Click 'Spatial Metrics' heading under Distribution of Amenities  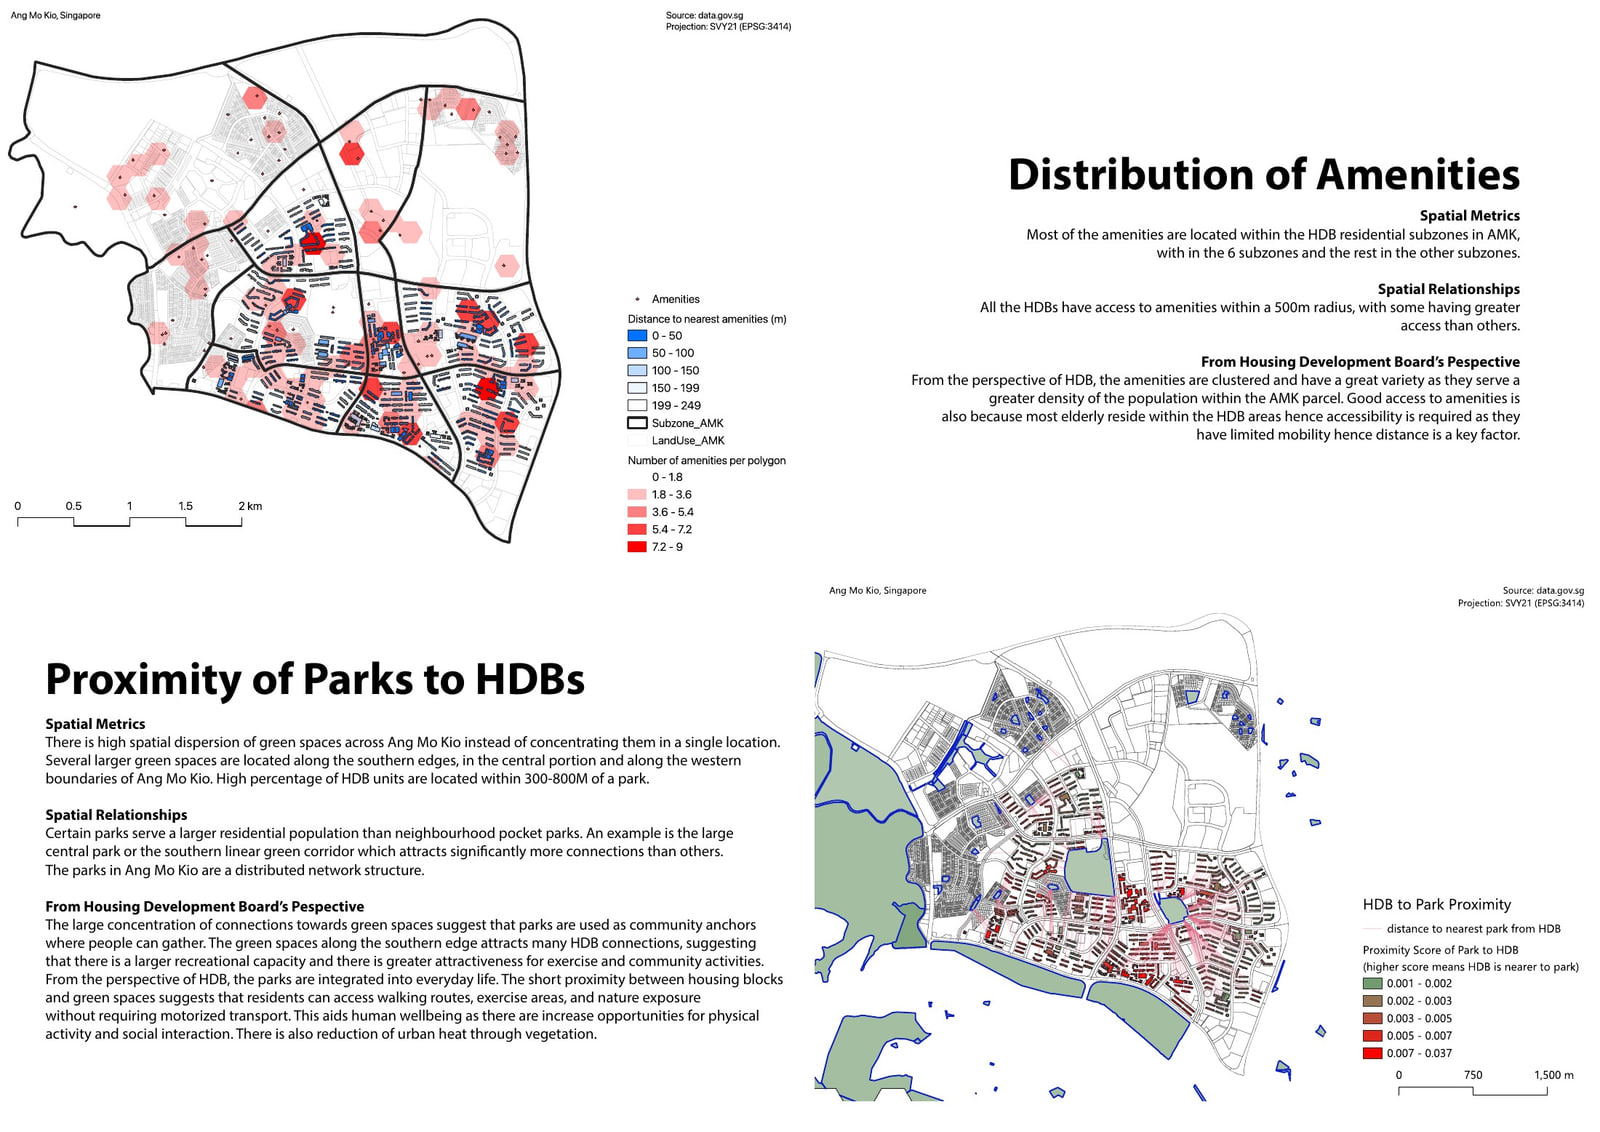point(1470,216)
